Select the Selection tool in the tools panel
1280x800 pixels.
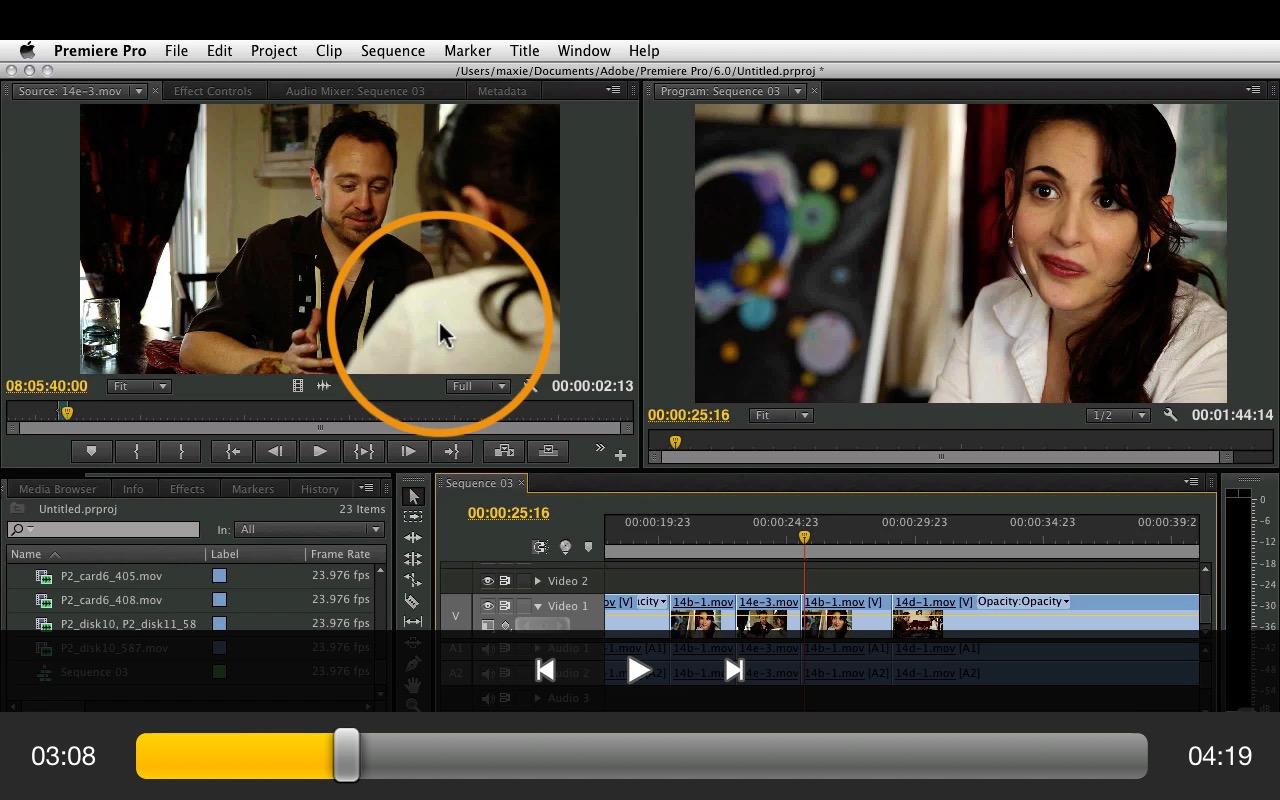tap(413, 497)
